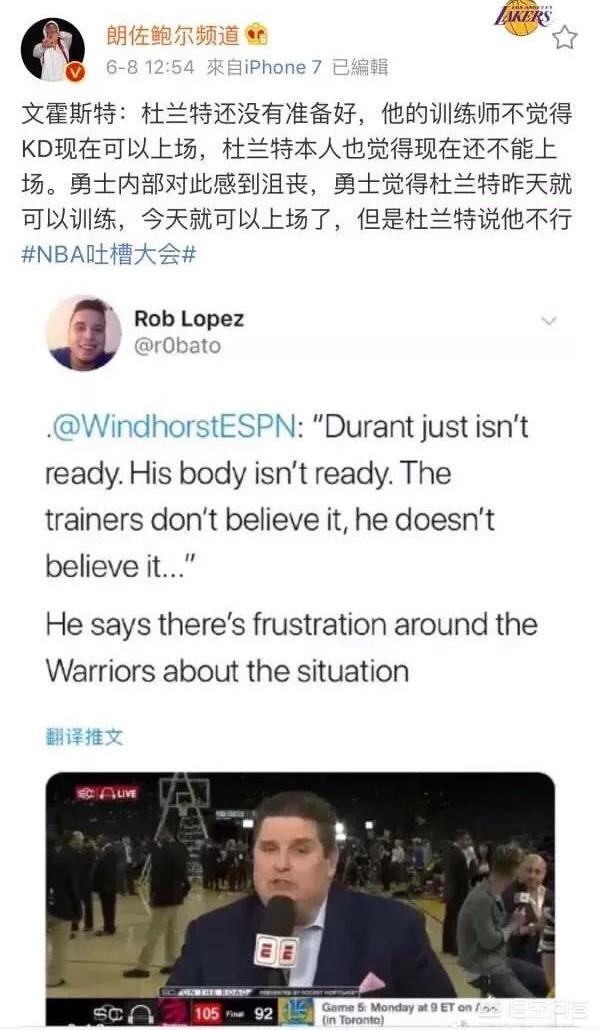Open the 朗佐鲍尔频道 username
Image resolution: width=600 pixels, height=1030 pixels.
point(173,35)
